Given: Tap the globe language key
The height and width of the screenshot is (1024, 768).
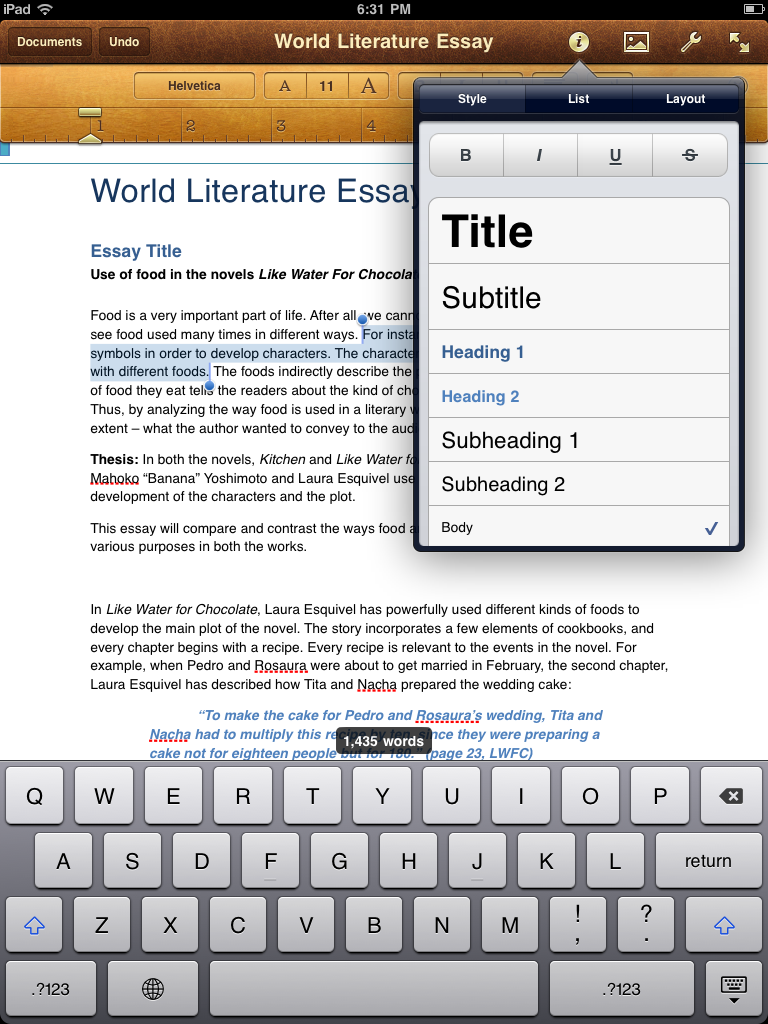Looking at the screenshot, I should coord(153,989).
